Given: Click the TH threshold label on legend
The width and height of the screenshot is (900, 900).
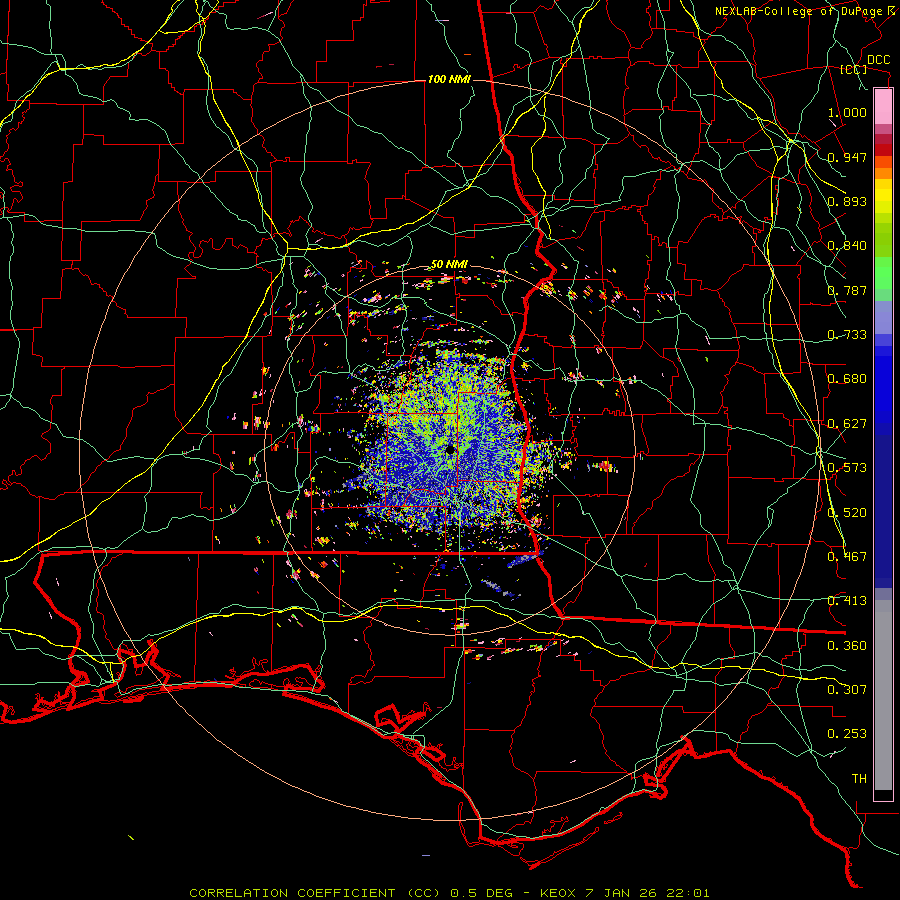Looking at the screenshot, I should point(859,779).
